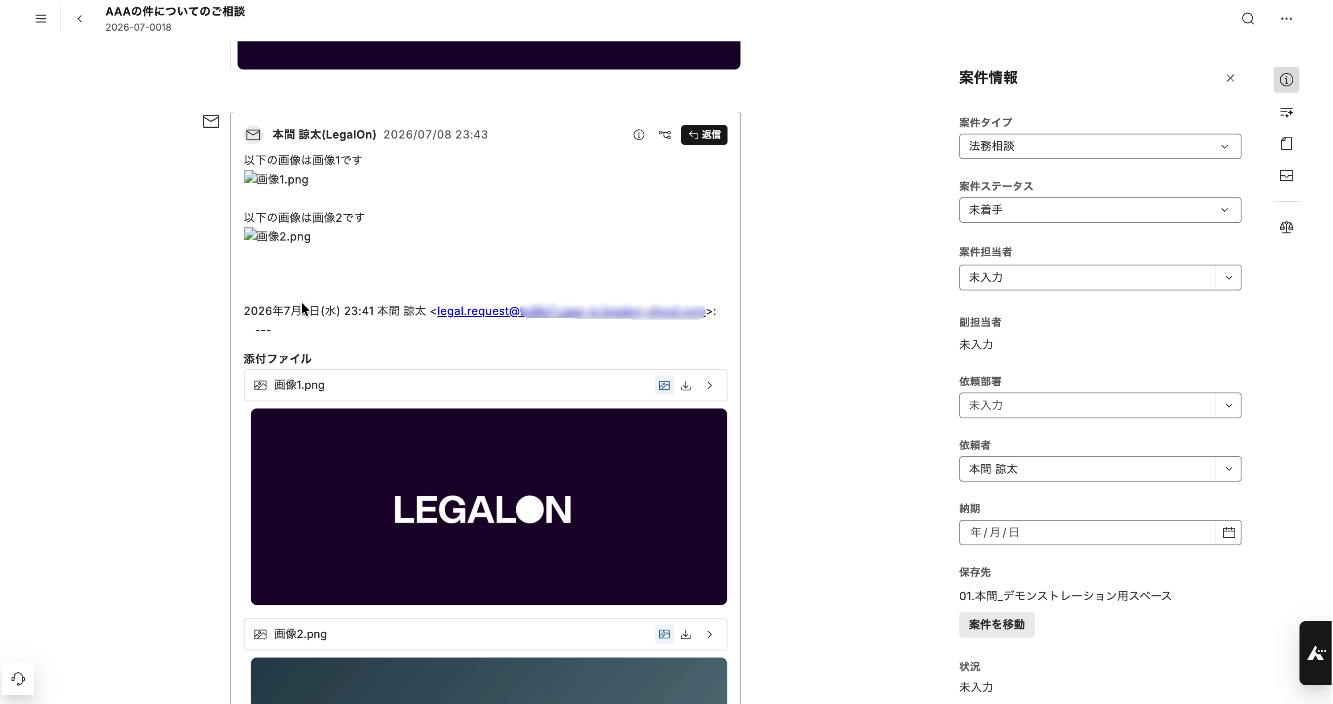Click the 添付ファイル heading
1333x704 pixels.
(x=277, y=359)
